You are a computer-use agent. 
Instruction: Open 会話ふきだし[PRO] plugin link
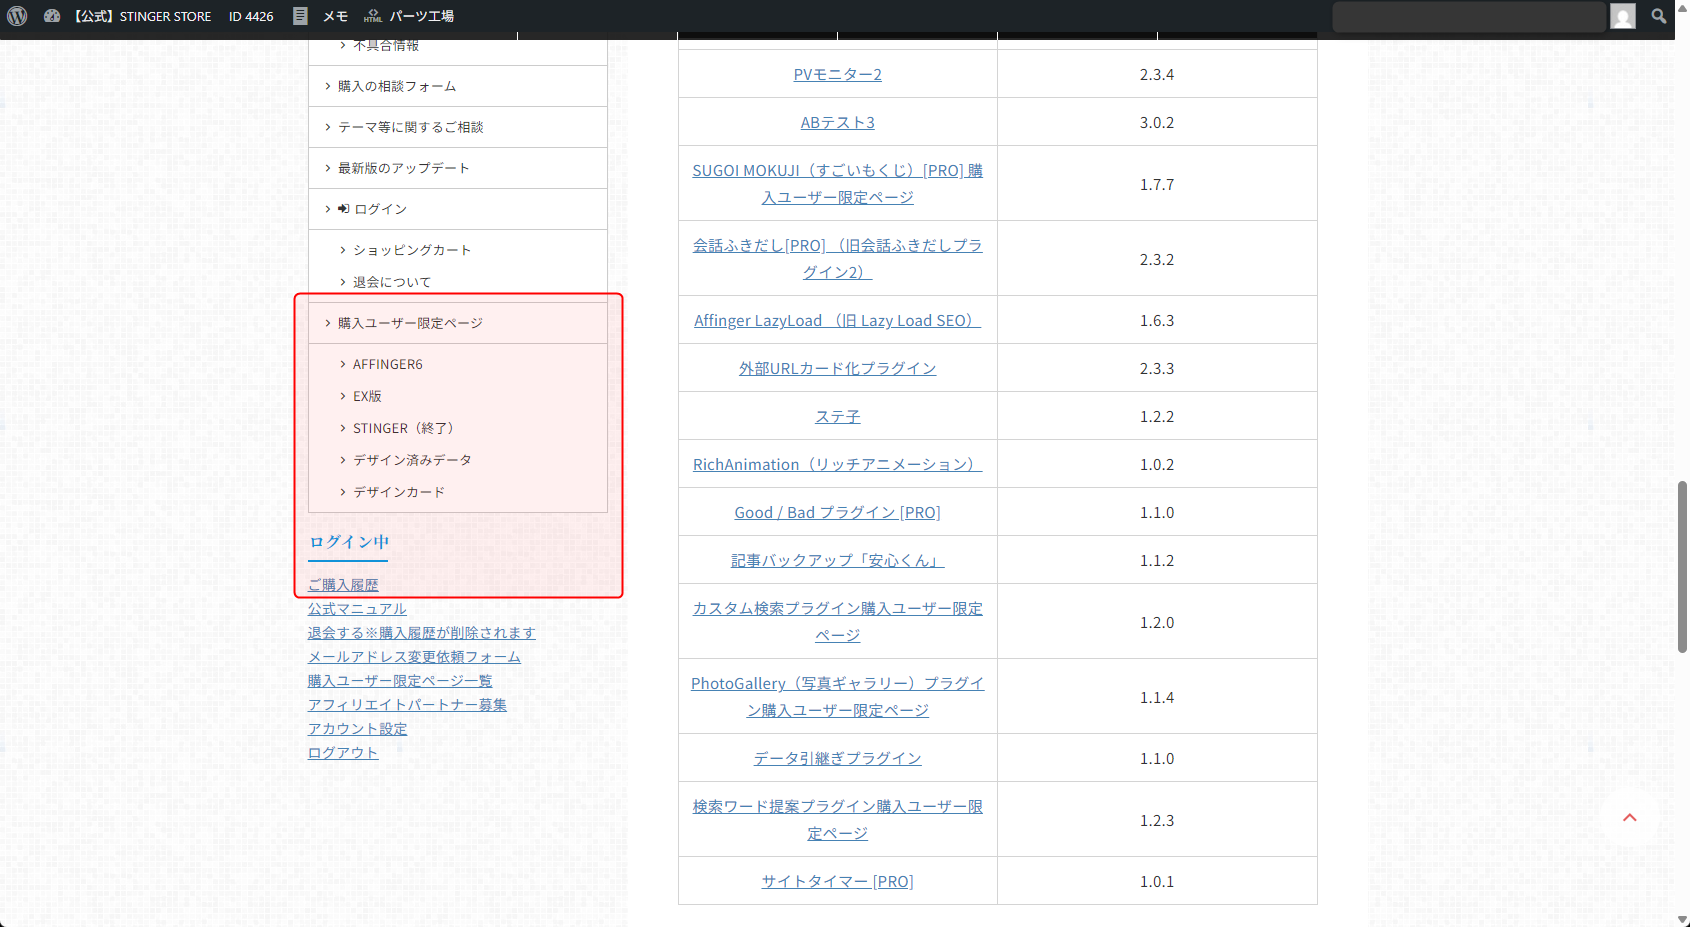click(838, 259)
